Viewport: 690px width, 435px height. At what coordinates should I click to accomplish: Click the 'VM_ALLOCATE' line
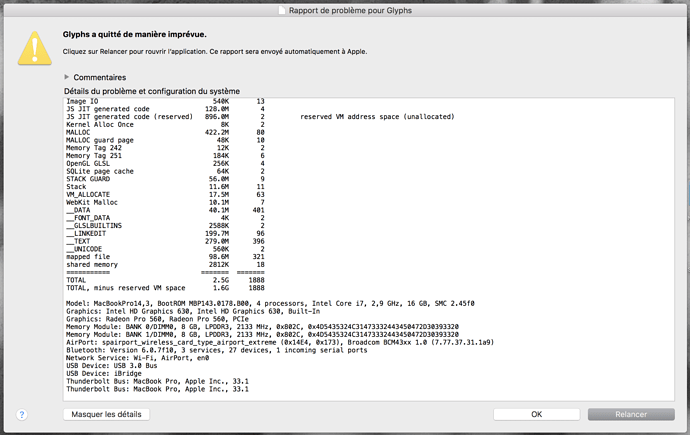165,195
